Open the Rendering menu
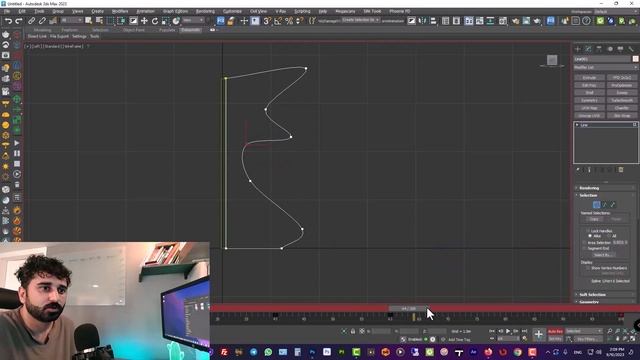 click(x=205, y=11)
